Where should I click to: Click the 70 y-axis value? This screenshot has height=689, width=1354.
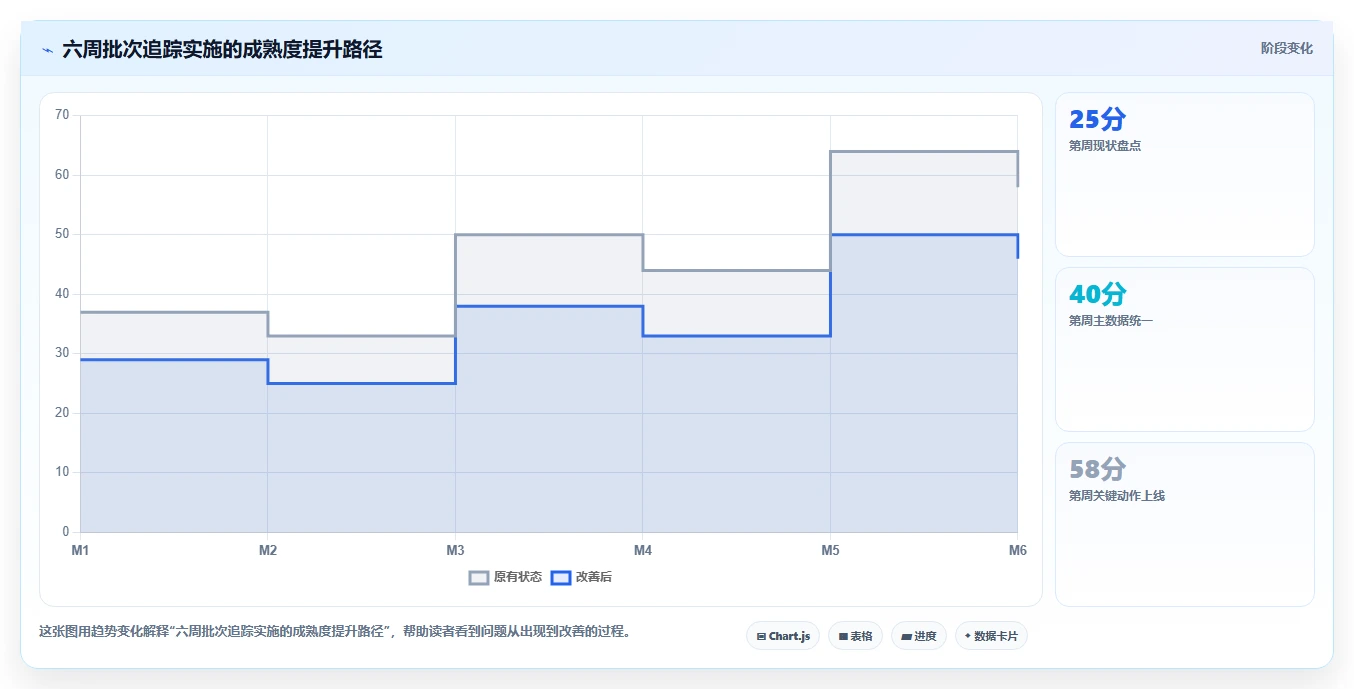click(x=62, y=115)
